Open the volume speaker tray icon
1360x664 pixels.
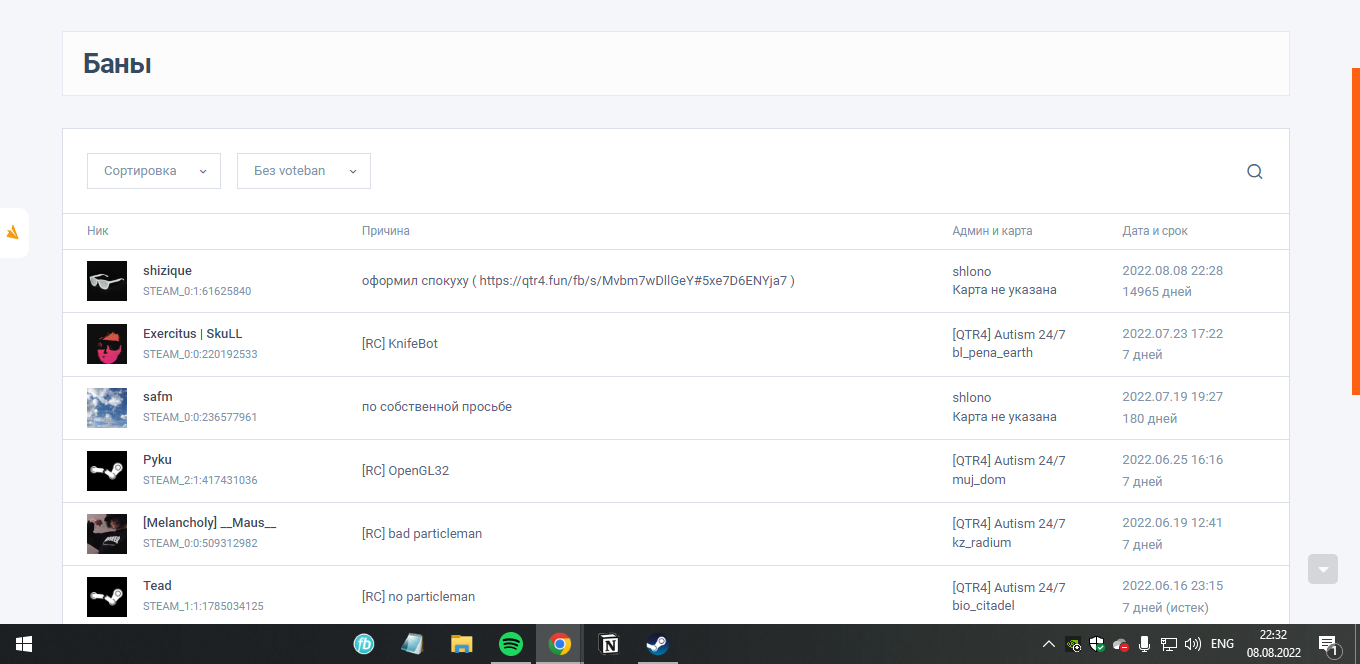[1192, 644]
